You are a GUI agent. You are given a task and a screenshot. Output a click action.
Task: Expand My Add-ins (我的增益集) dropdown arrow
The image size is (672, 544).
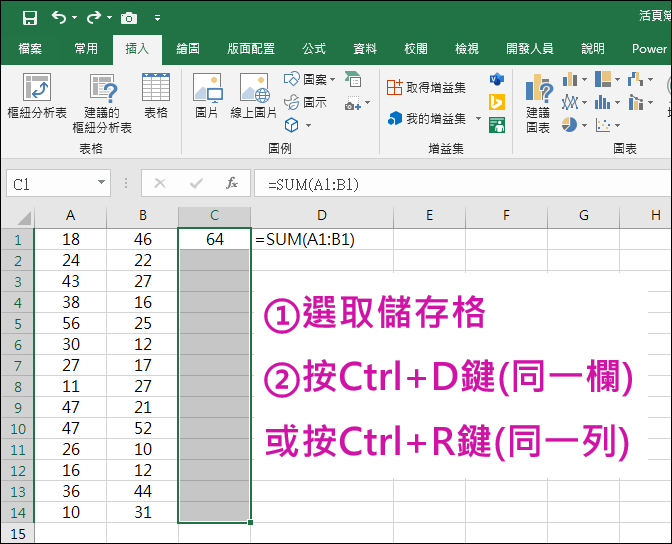point(478,118)
